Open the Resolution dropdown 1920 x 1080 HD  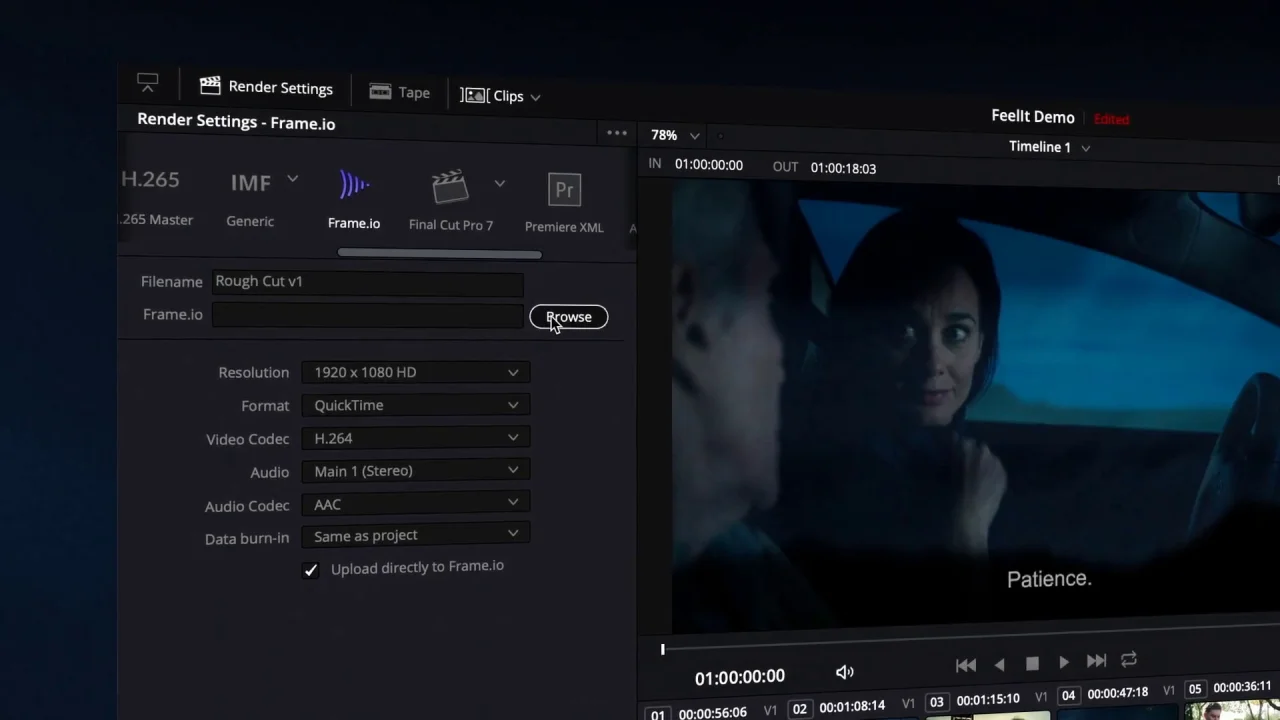(415, 372)
